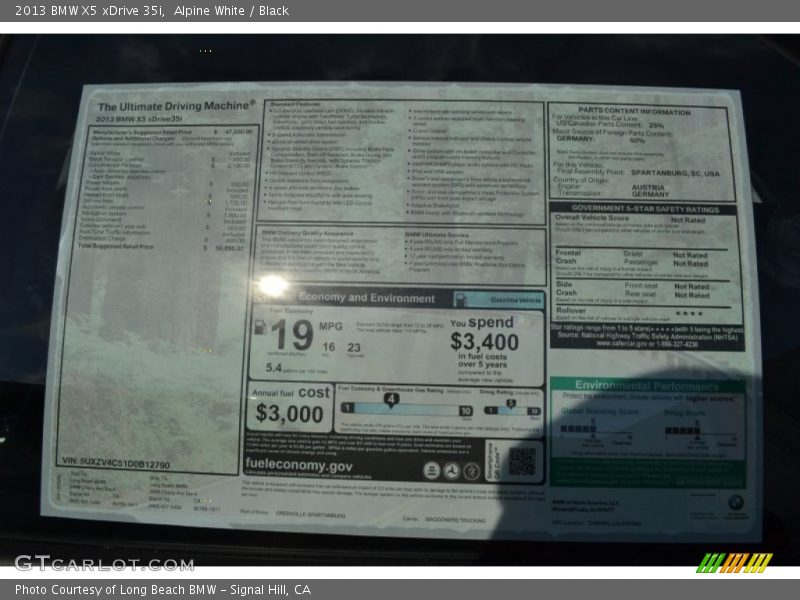
Task: Click the 5.4 gallons per 100 miles value
Action: [273, 367]
